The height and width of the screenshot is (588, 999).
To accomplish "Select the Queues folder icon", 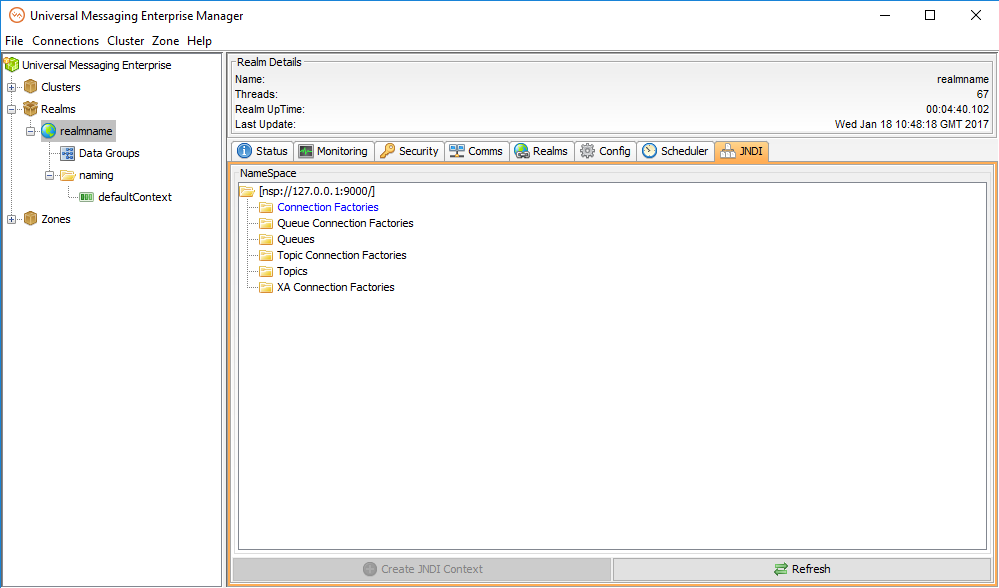I will click(266, 239).
